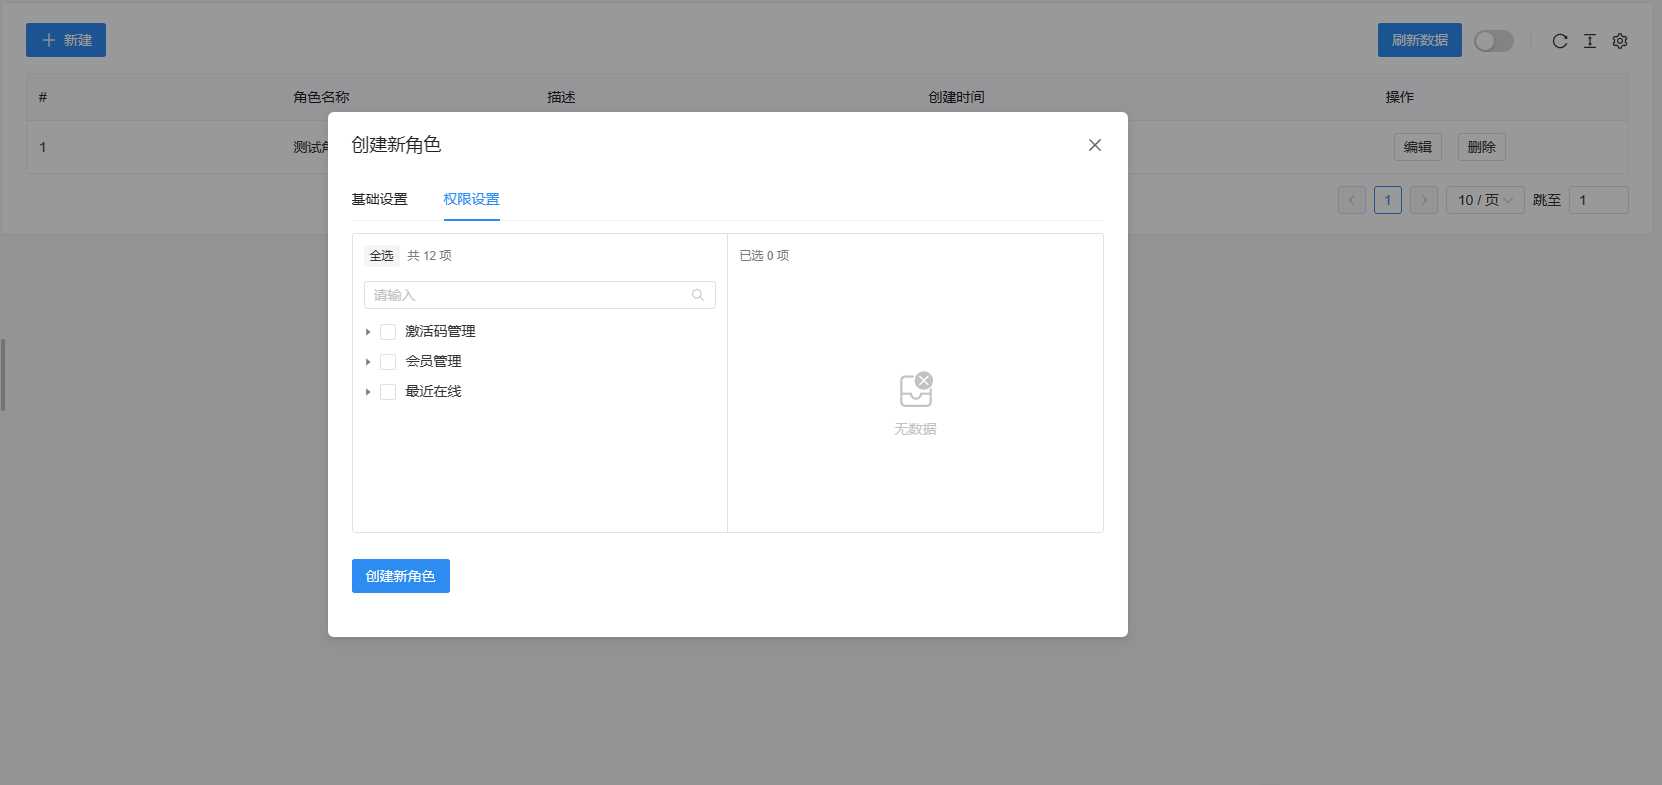
Task: Click the plus icon on 新建 button
Action: [48, 40]
